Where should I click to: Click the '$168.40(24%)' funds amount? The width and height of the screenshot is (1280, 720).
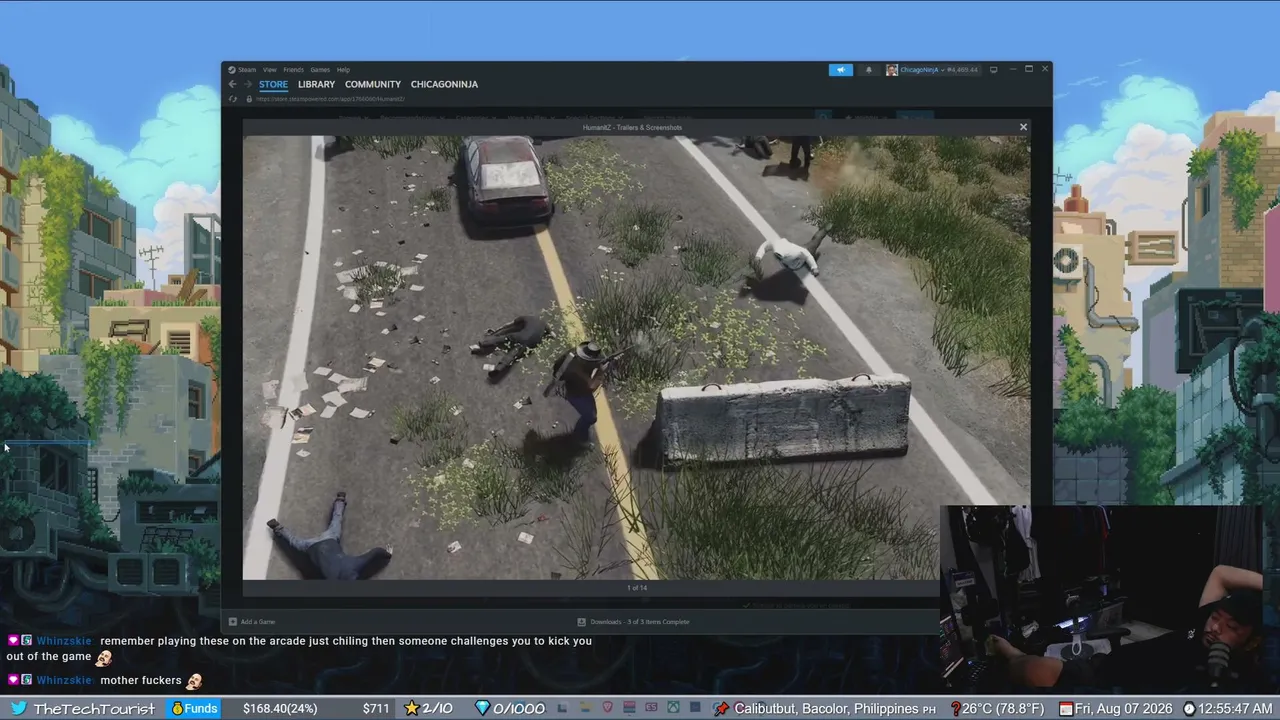[x=280, y=709]
